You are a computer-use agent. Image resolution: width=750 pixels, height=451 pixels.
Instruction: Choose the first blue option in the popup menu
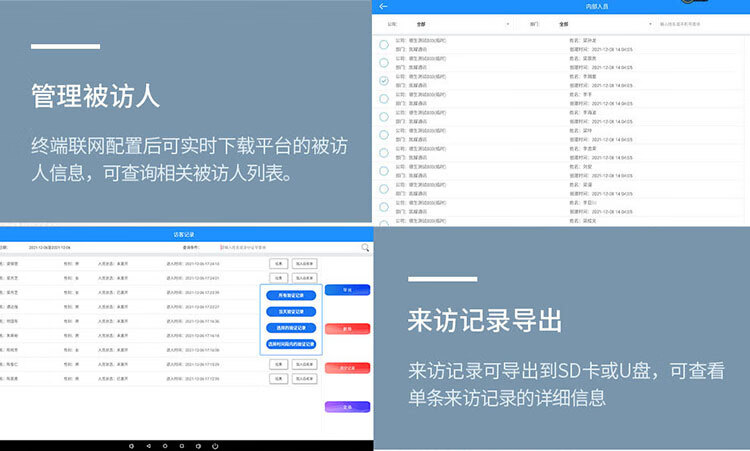[x=291, y=295]
